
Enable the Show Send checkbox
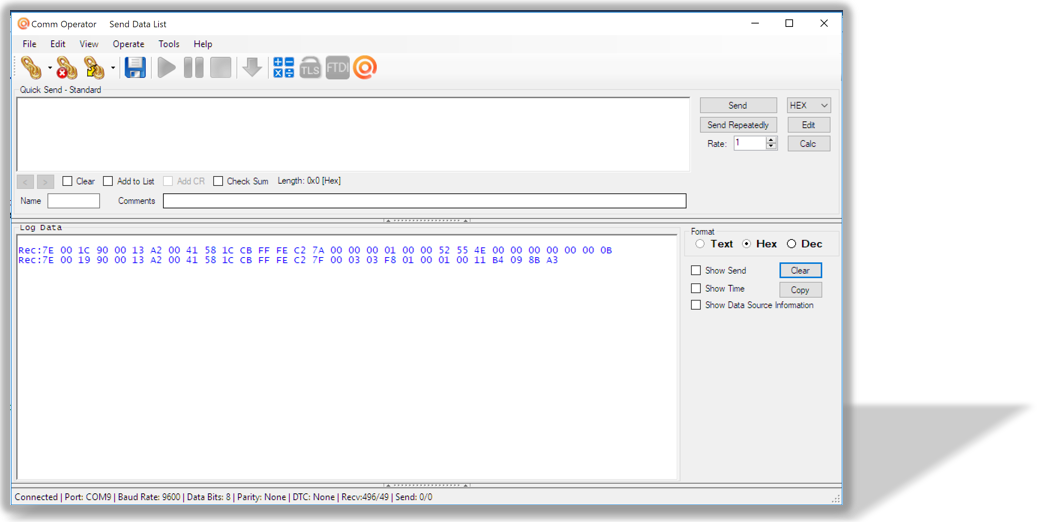pos(696,270)
